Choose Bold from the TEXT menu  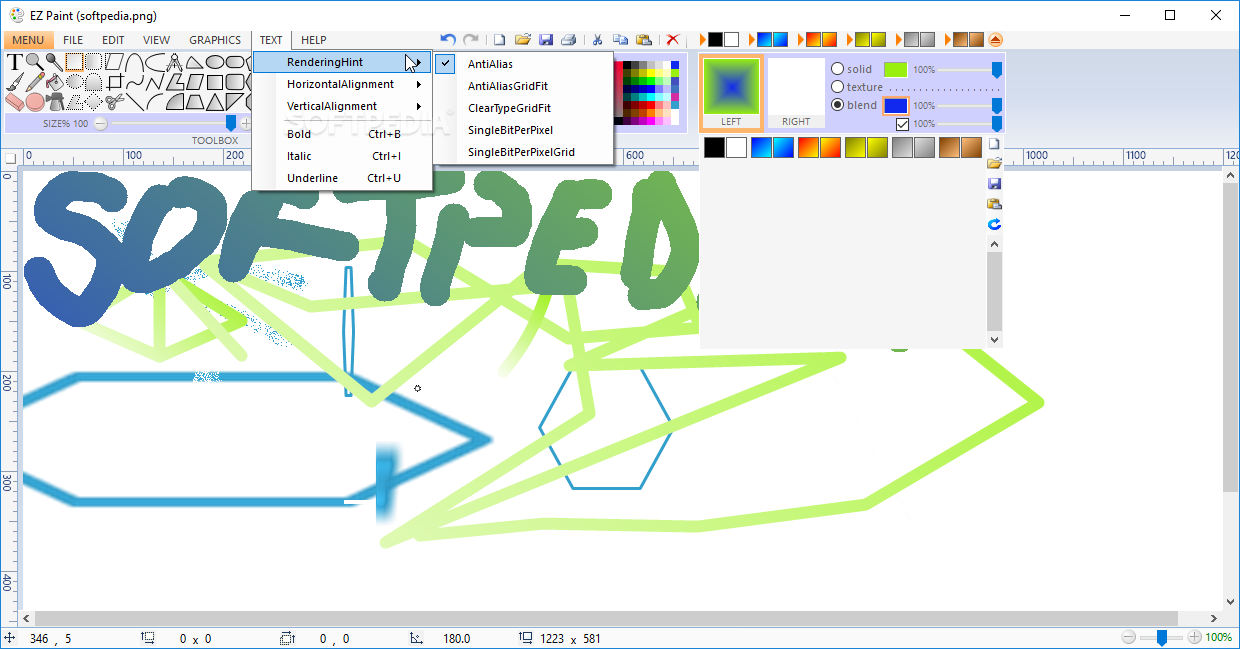click(342, 134)
